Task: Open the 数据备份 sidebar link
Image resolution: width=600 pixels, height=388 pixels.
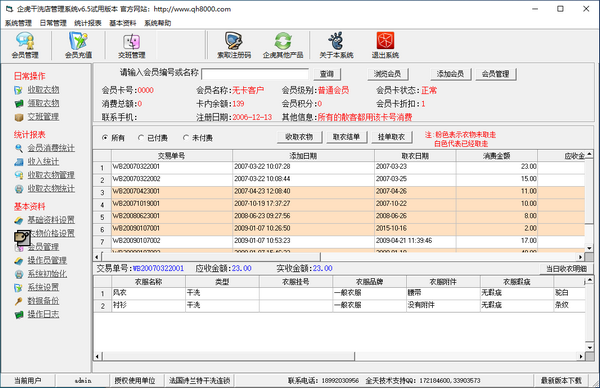Action: pos(43,301)
